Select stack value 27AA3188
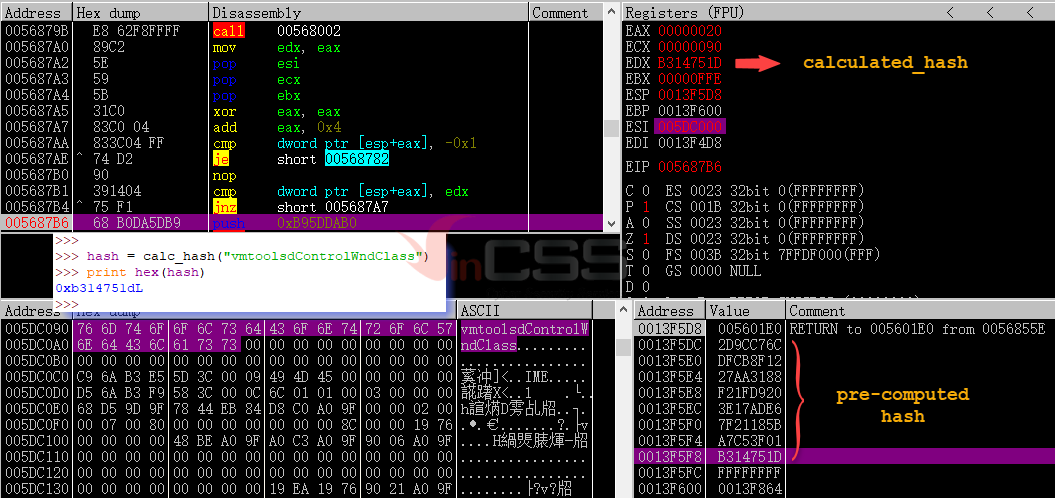 point(749,377)
